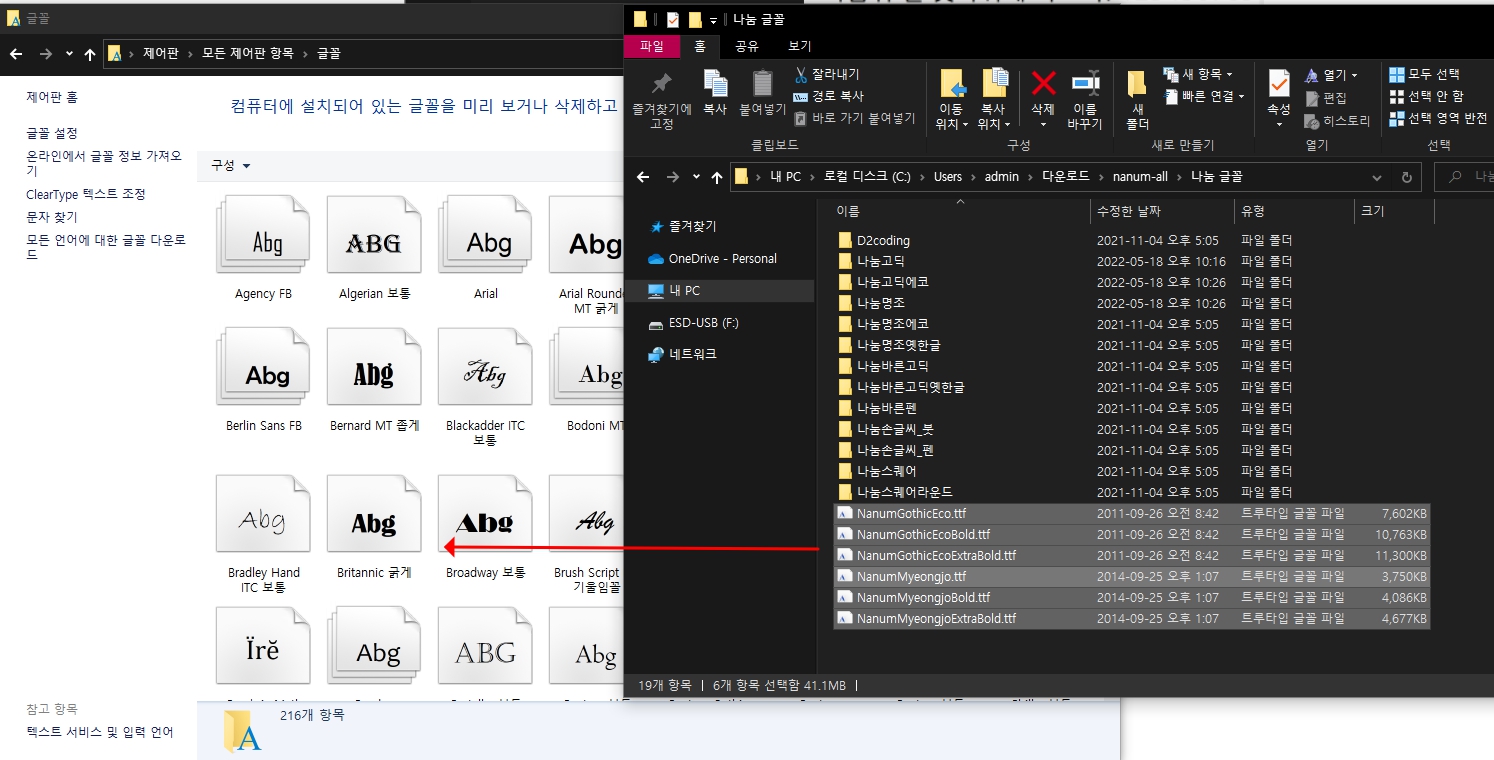Viewport: 1494px width, 760px height.
Task: Open 새 항목 (New item) dropdown
Action: [1198, 75]
